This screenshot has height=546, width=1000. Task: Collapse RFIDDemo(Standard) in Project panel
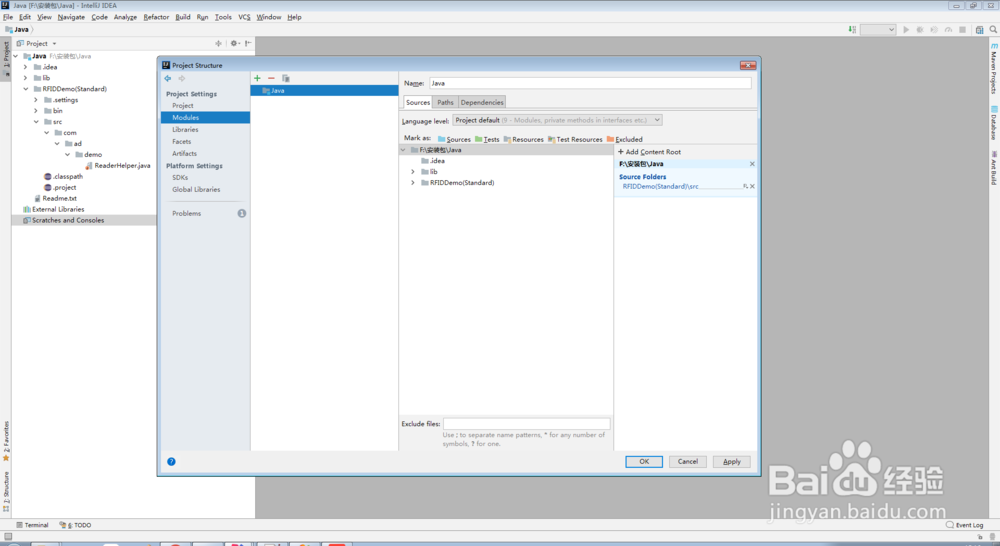click(x=26, y=89)
